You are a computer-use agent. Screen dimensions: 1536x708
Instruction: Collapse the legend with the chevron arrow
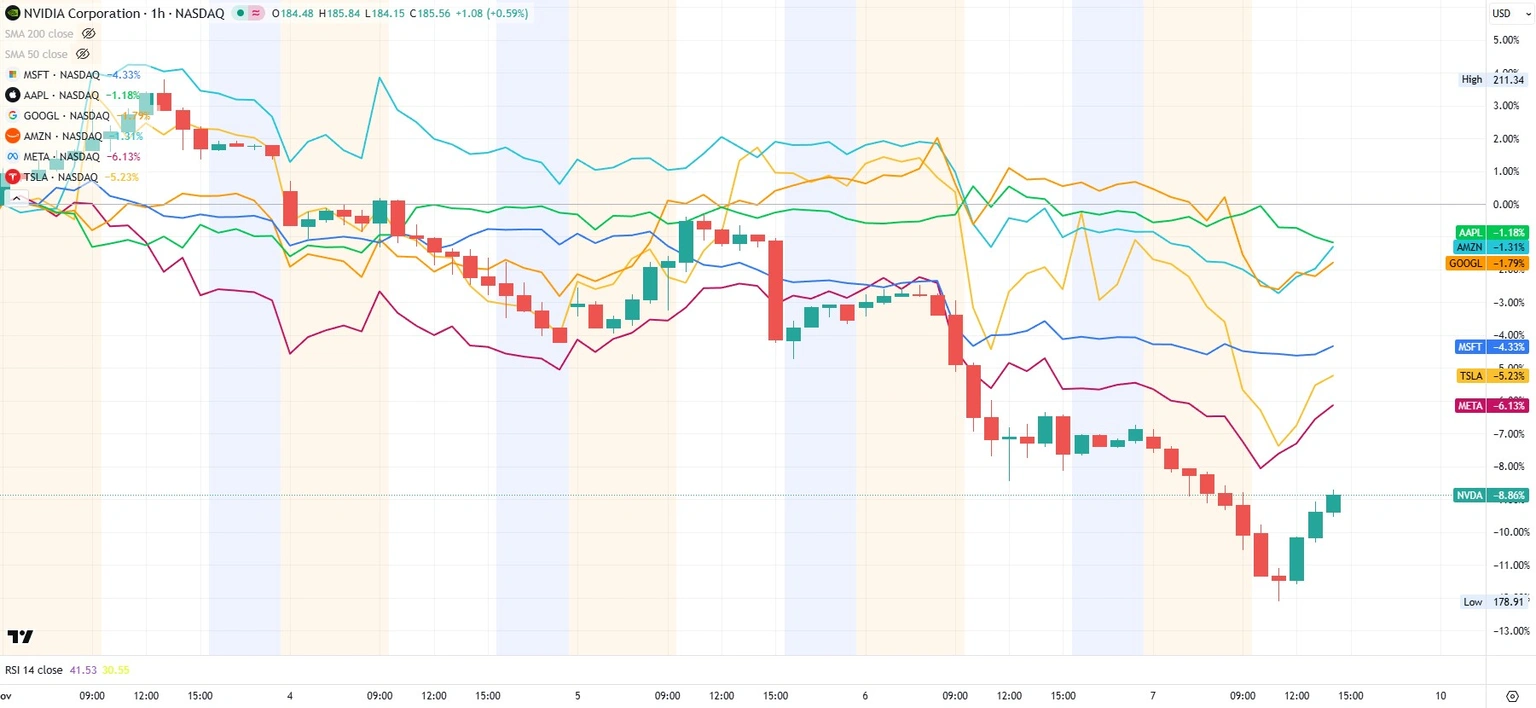point(17,197)
